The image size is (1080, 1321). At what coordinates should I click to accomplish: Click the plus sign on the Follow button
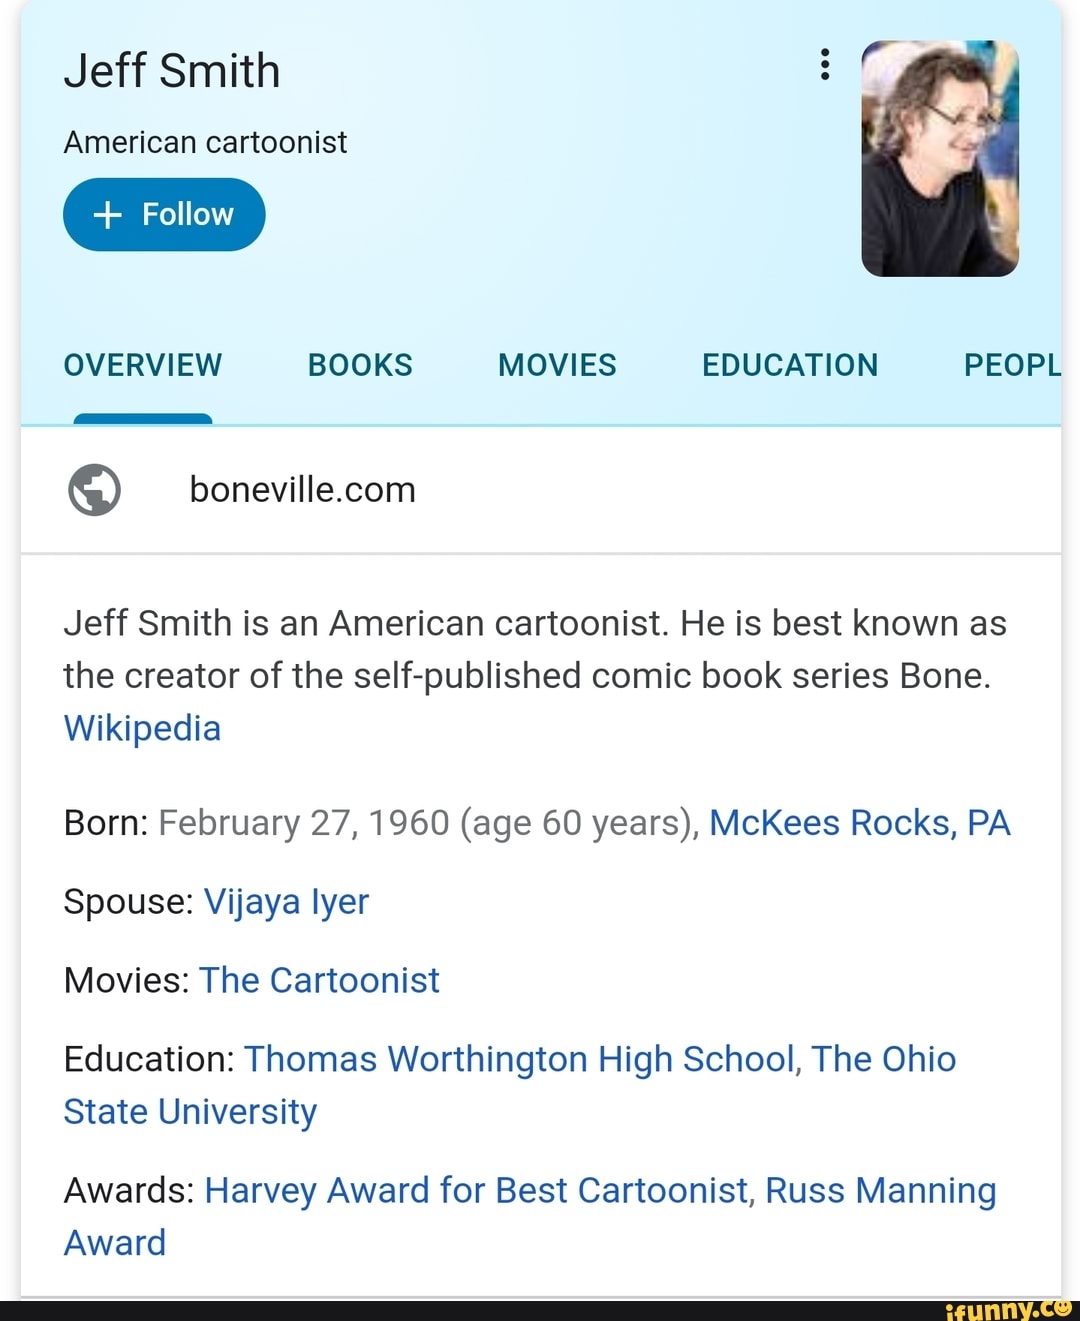pyautogui.click(x=106, y=213)
